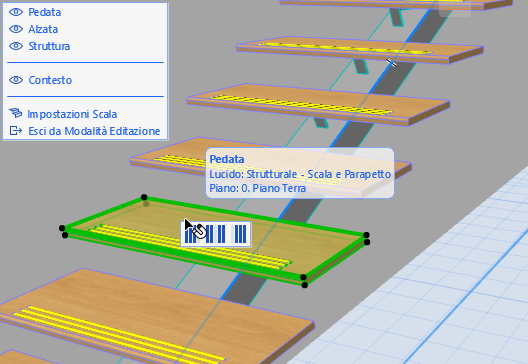
Task: Click the bottom corner node of the selected tread
Action: coord(304,285)
